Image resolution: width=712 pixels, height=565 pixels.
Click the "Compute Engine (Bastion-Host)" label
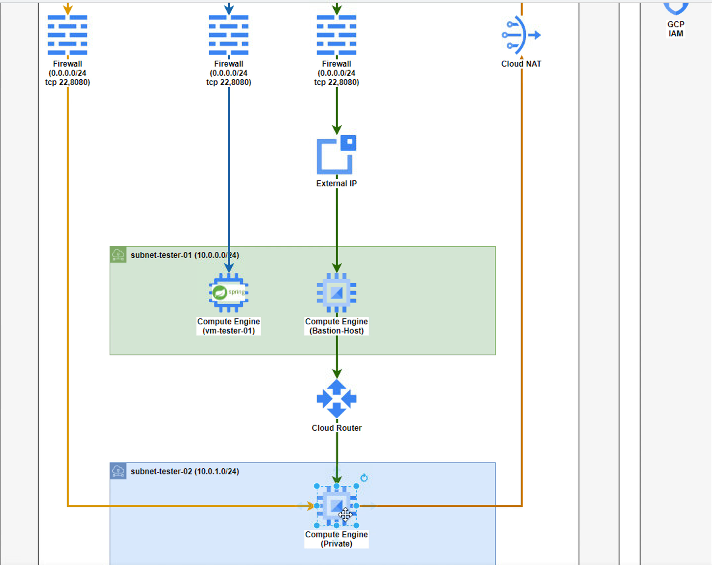click(x=336, y=326)
